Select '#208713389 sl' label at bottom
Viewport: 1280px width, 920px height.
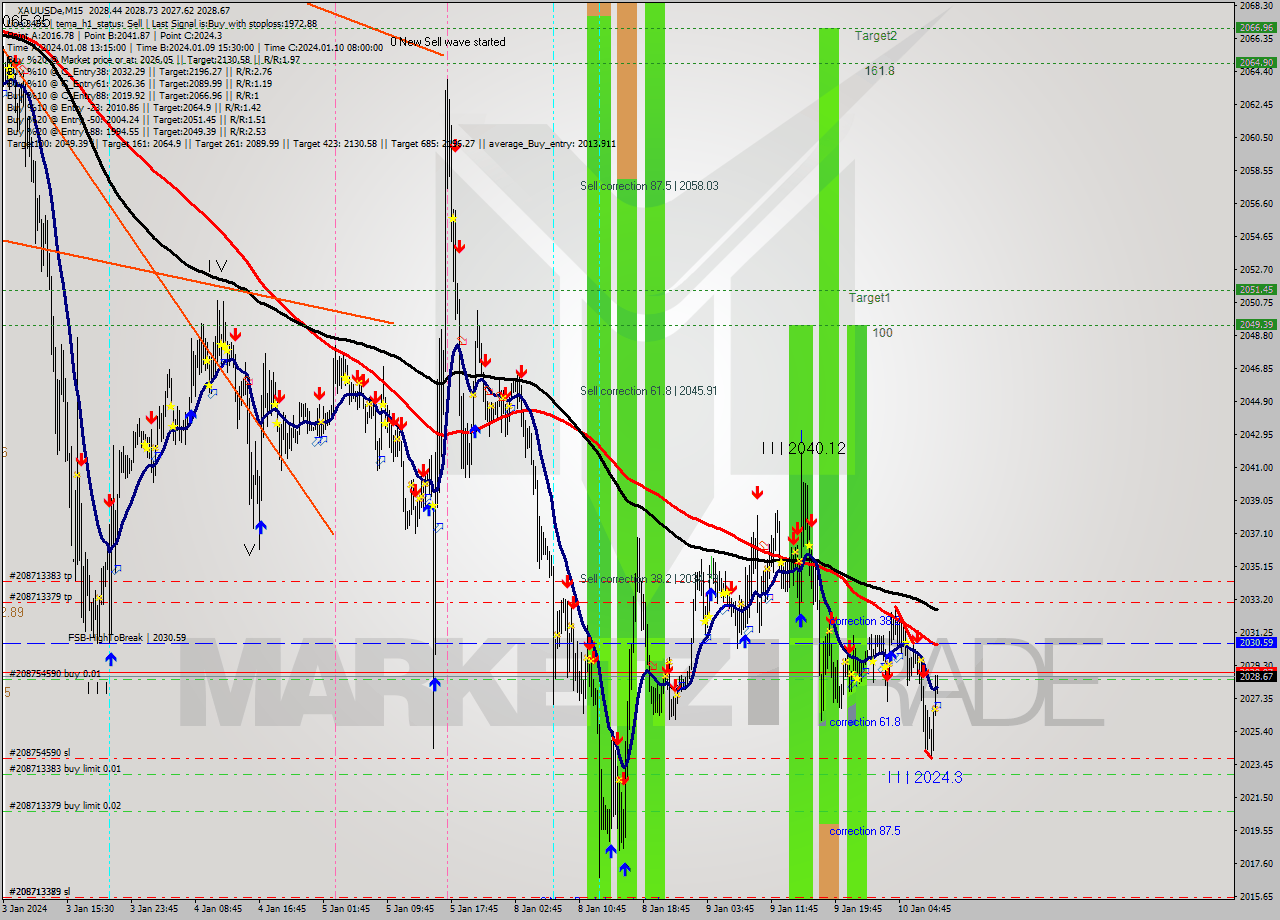coord(40,891)
